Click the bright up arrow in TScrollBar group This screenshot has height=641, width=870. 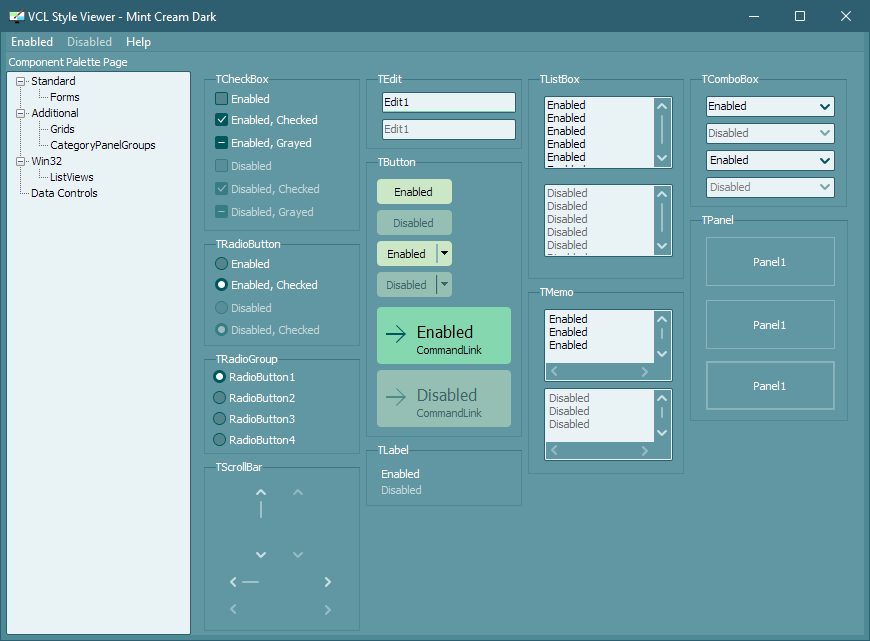(261, 492)
